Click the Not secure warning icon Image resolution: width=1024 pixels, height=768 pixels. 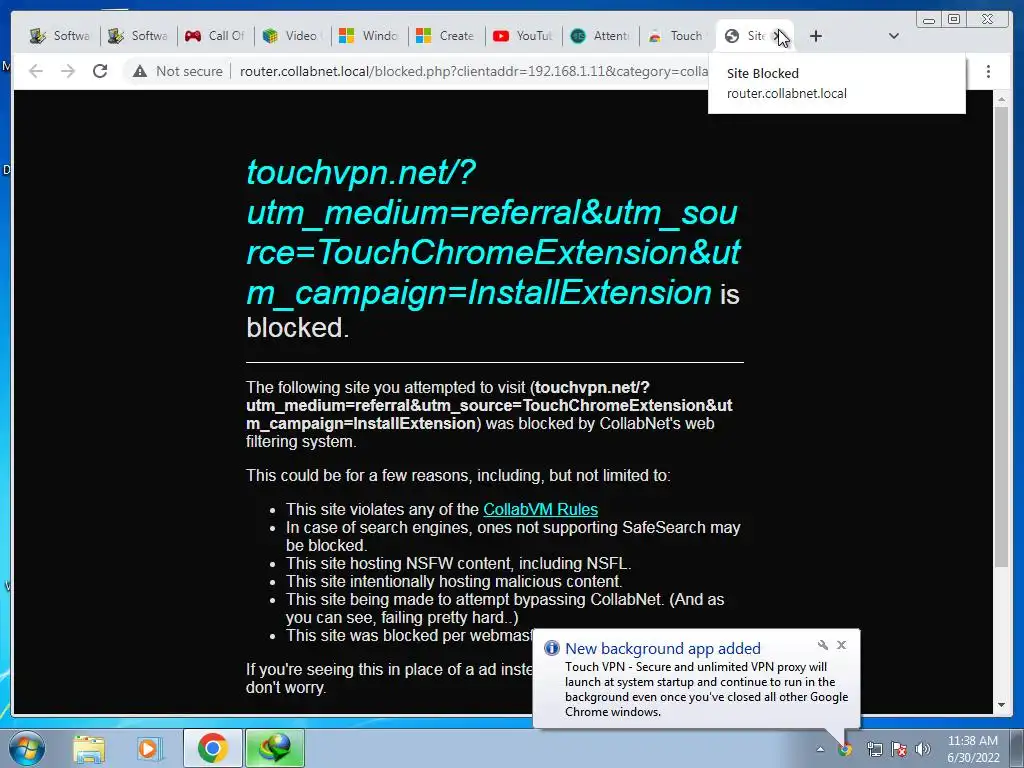[x=140, y=71]
